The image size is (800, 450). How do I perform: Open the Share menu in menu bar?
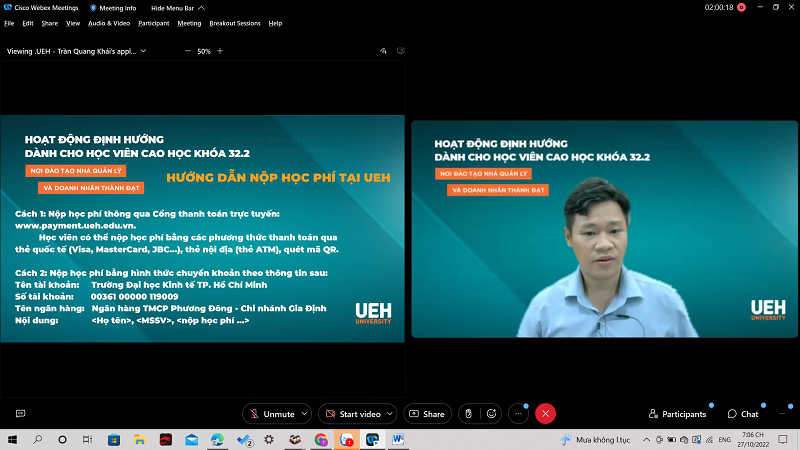[49, 23]
